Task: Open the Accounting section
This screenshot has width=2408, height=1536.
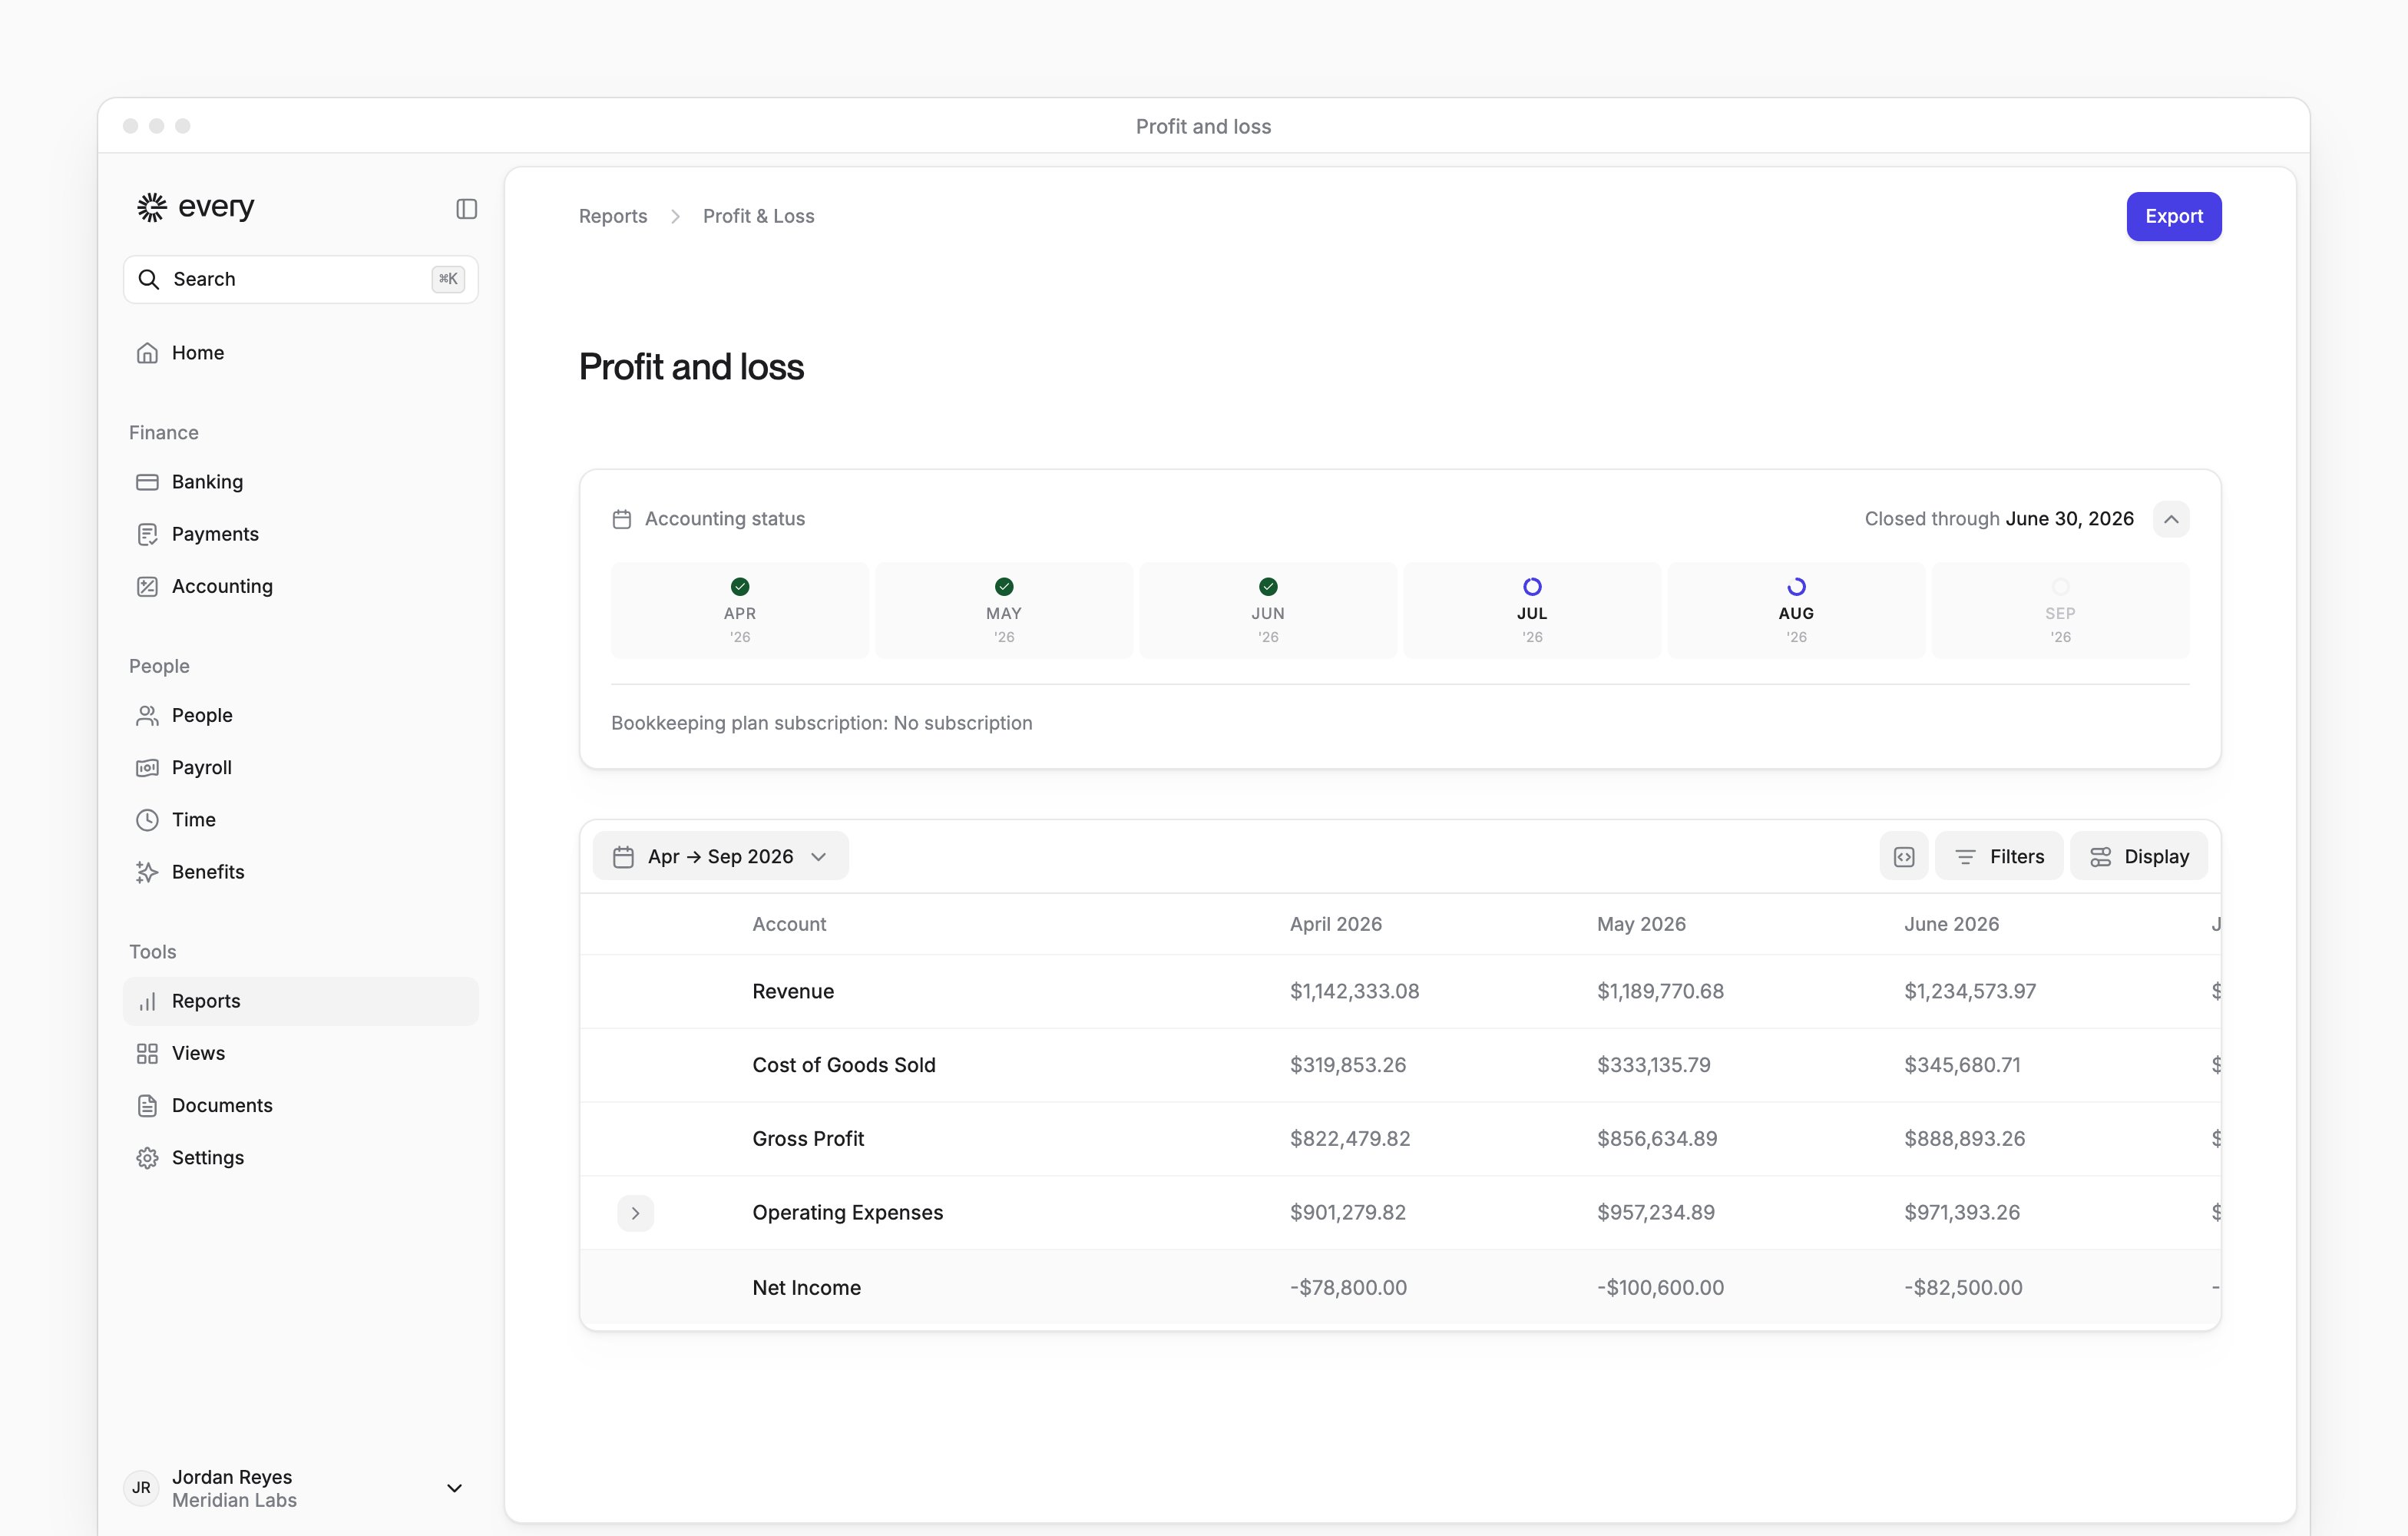Action: tap(300, 586)
